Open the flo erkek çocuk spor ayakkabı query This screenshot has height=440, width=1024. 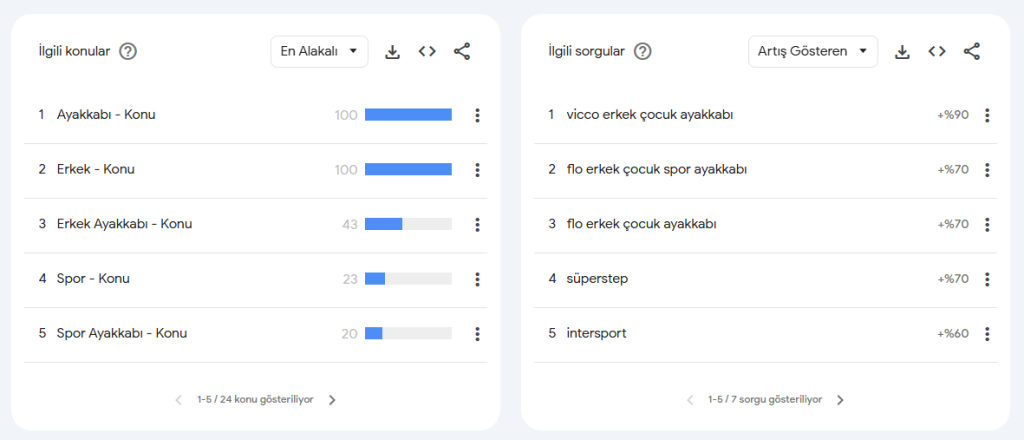pos(656,169)
